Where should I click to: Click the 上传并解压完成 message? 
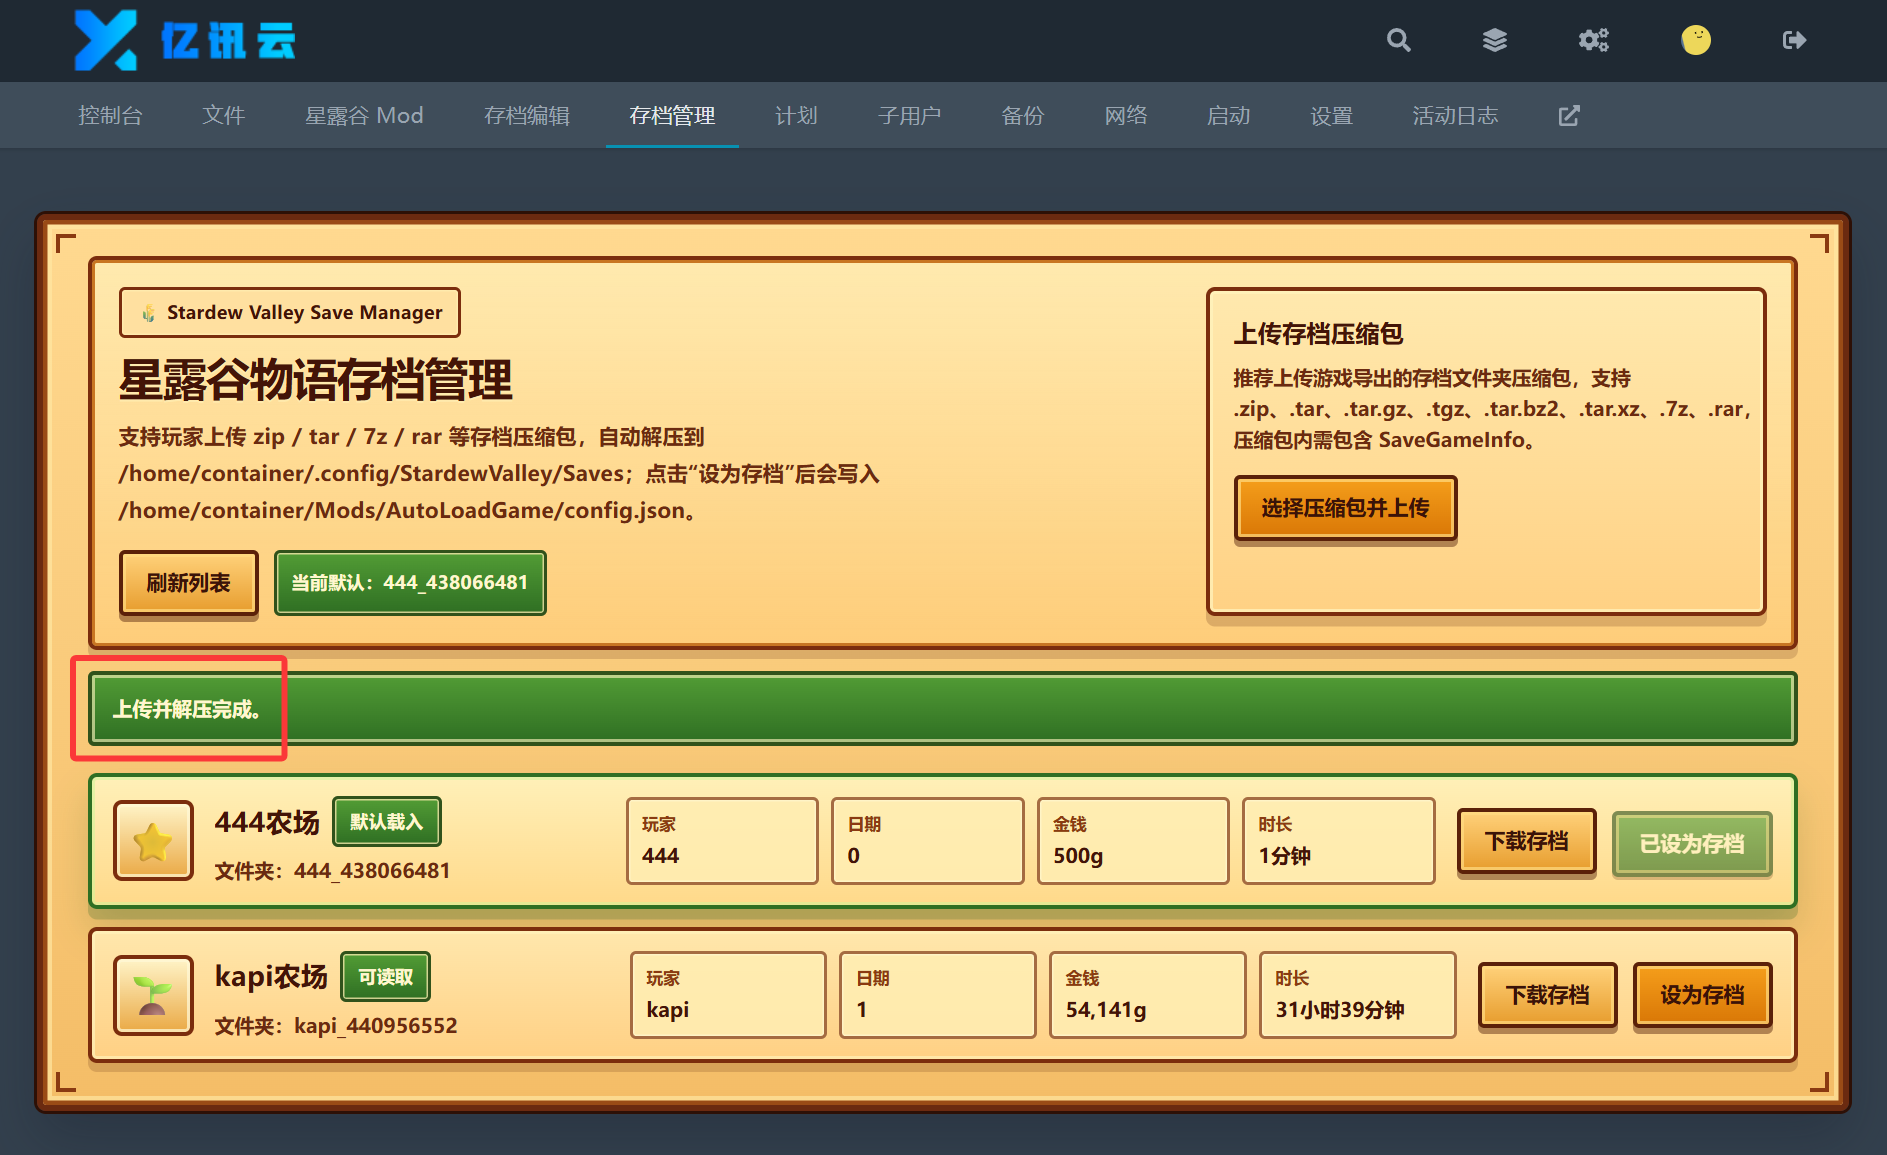(188, 709)
